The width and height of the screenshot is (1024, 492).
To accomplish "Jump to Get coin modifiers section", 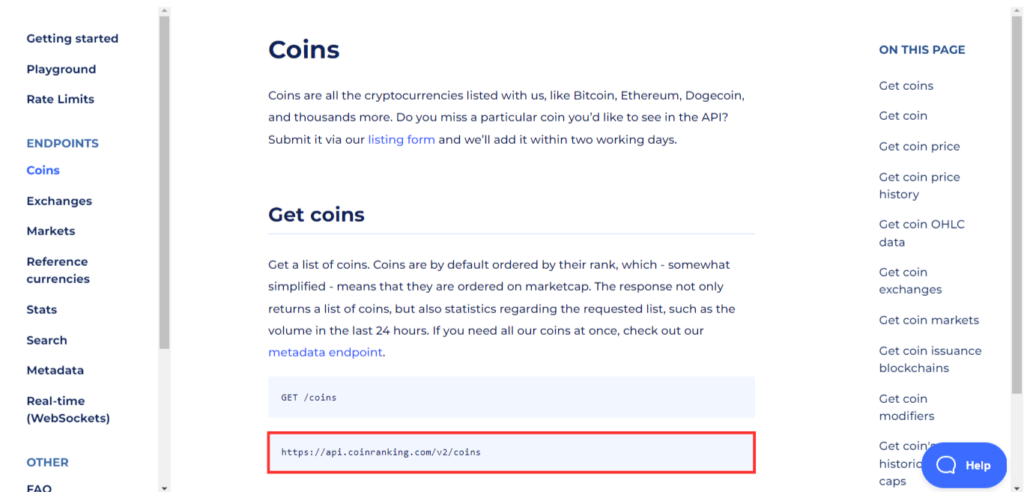I will (906, 407).
